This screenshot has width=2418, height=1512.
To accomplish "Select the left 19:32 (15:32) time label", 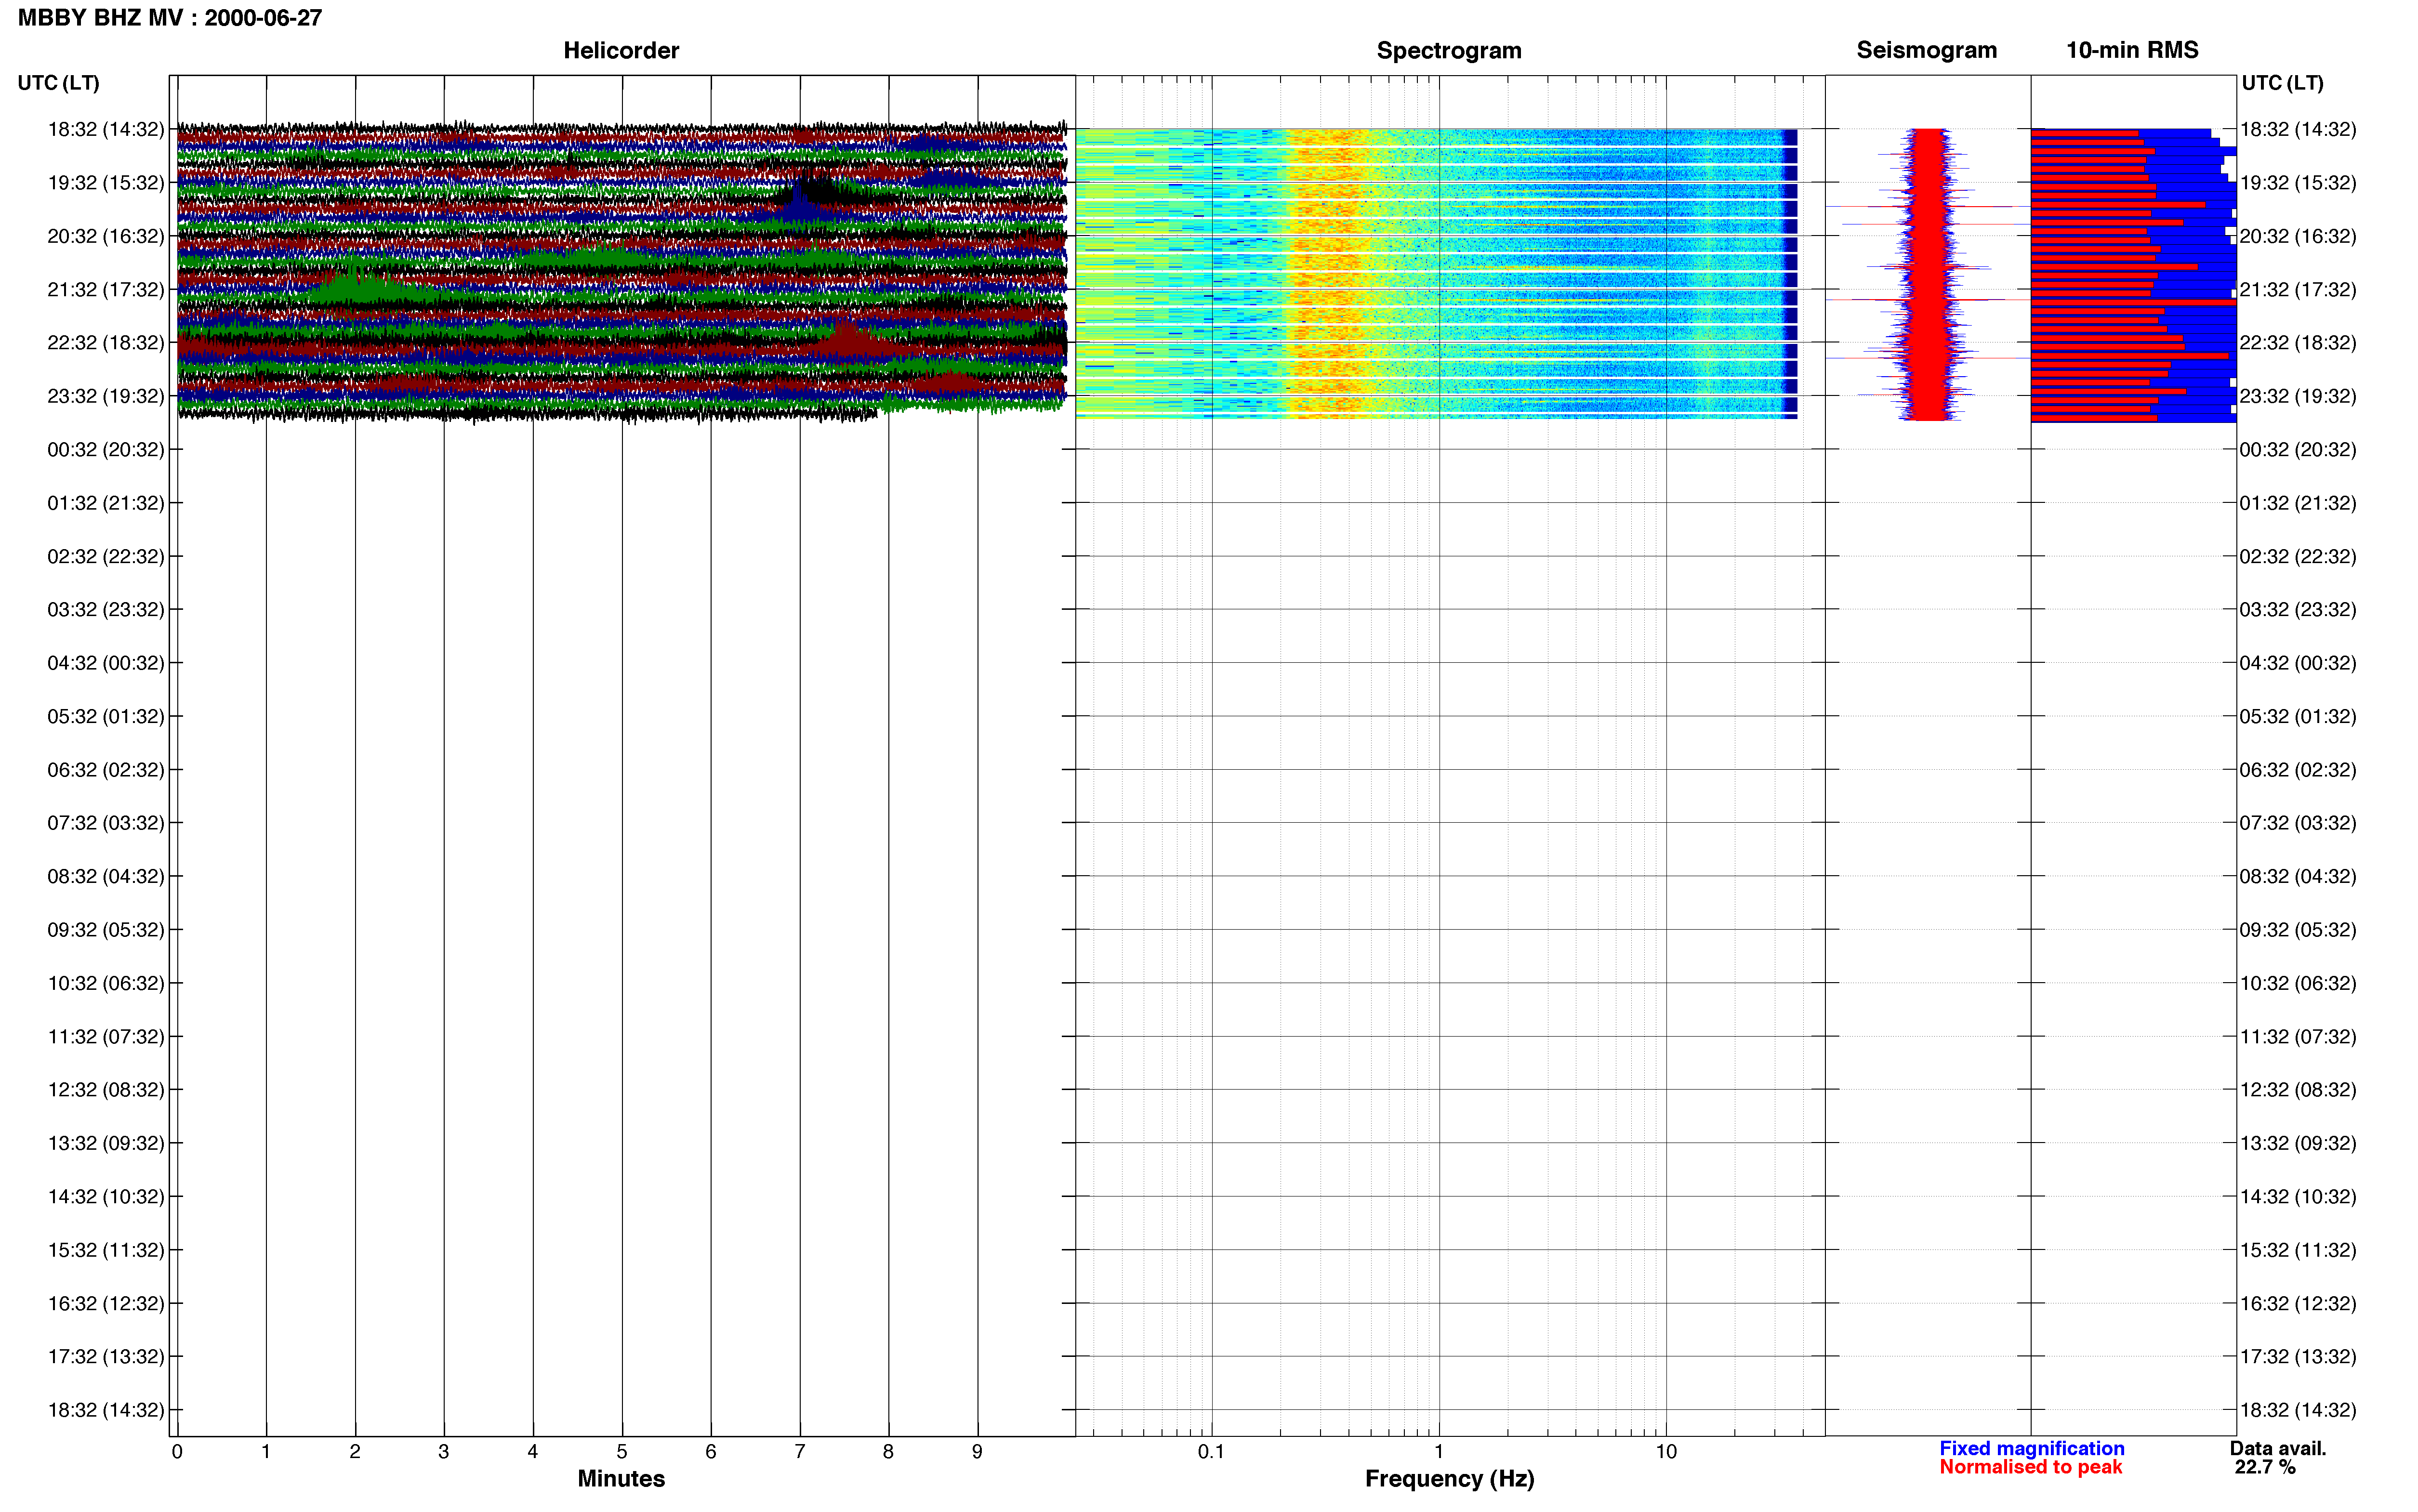I will (x=106, y=183).
